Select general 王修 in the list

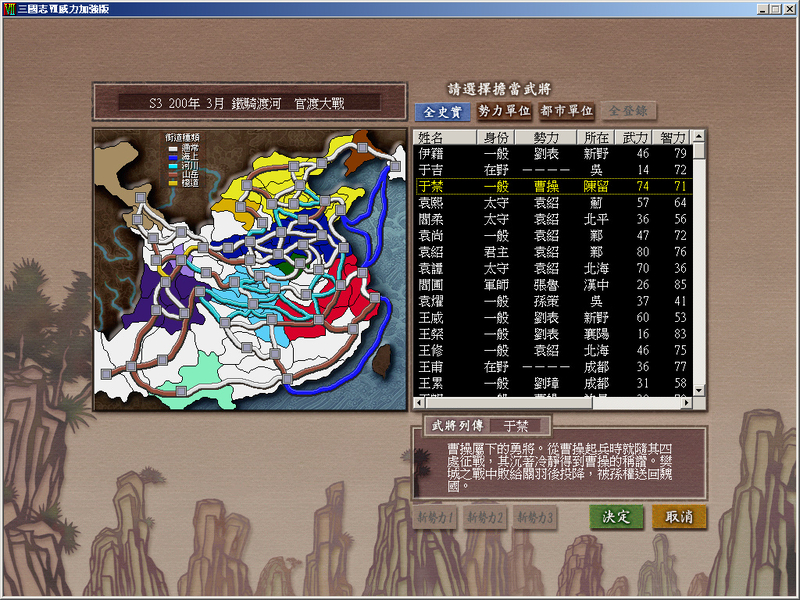pyautogui.click(x=553, y=350)
